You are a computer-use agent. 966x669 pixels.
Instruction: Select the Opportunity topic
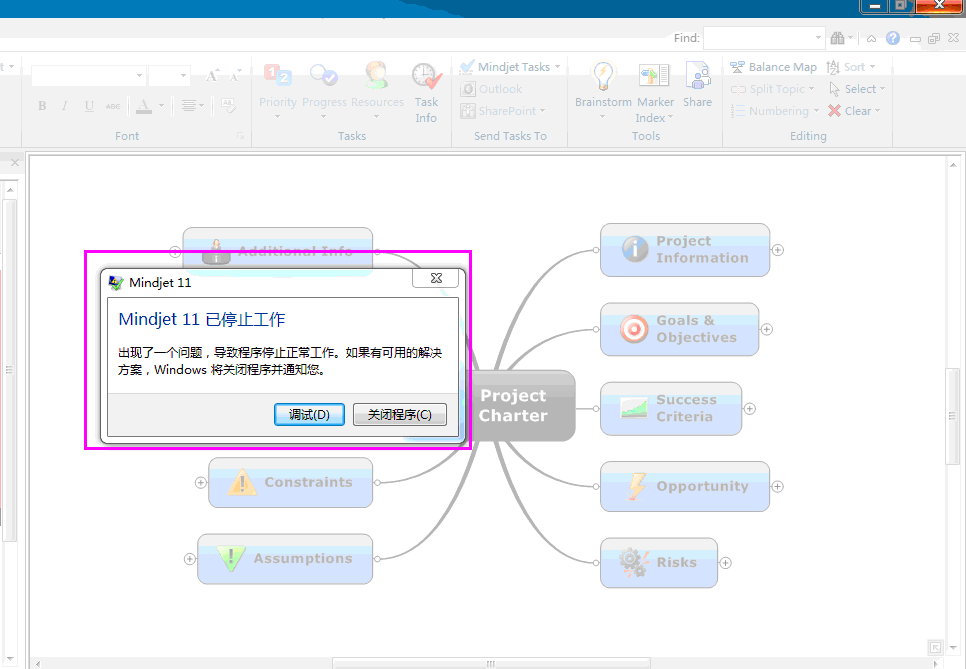(685, 486)
